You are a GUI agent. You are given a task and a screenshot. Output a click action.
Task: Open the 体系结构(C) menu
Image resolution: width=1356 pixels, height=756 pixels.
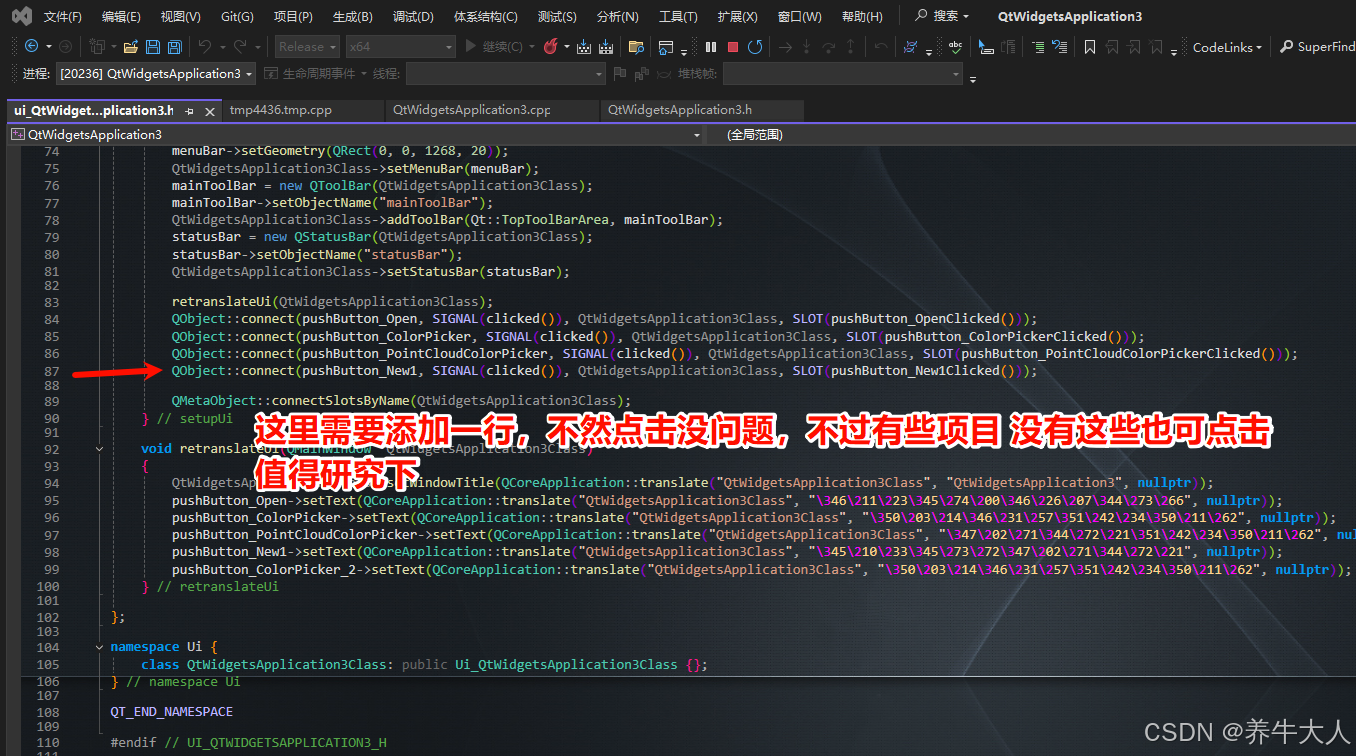(486, 16)
